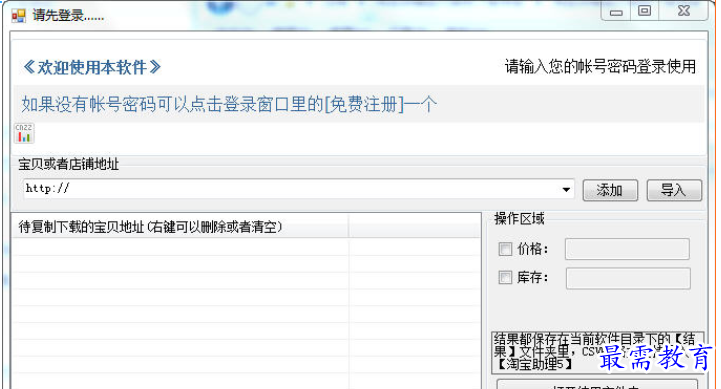
Task: Click the results folder note text box
Action: [x=597, y=352]
